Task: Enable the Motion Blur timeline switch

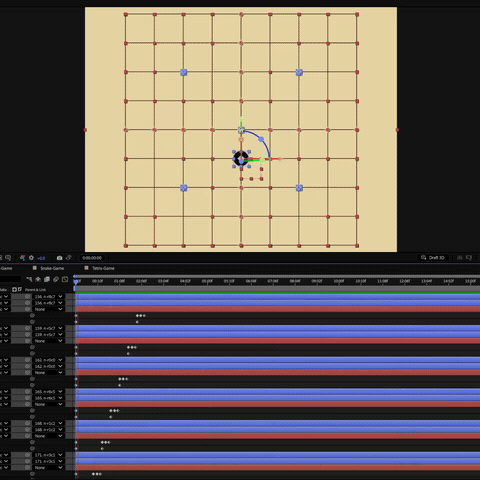Action: pos(56,279)
